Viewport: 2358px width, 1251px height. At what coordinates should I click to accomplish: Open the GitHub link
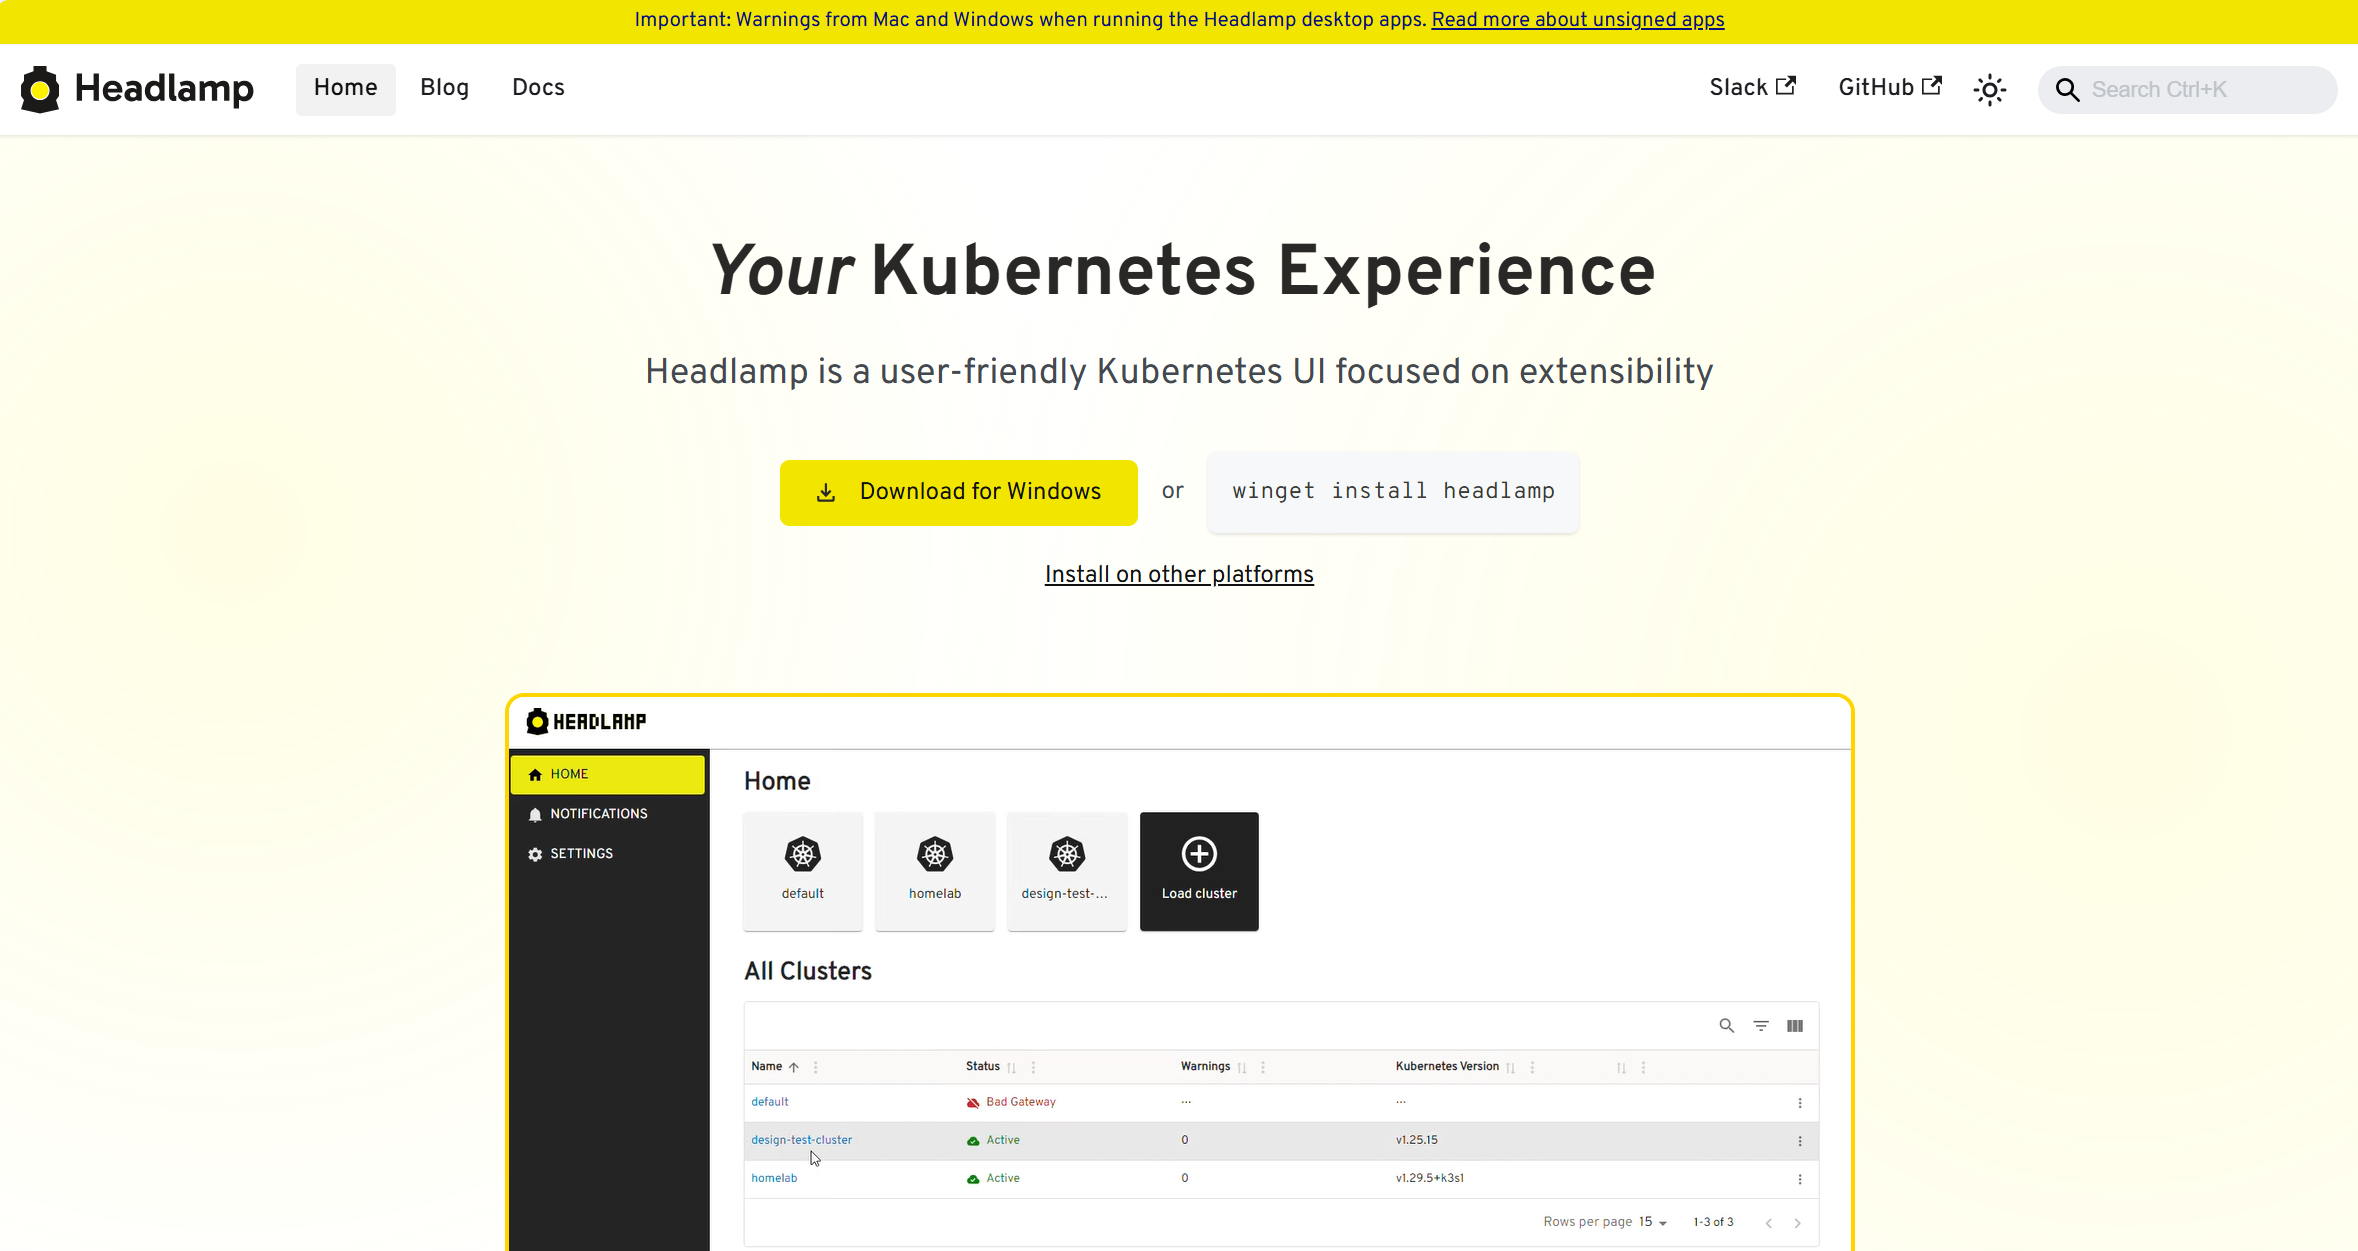click(1890, 88)
